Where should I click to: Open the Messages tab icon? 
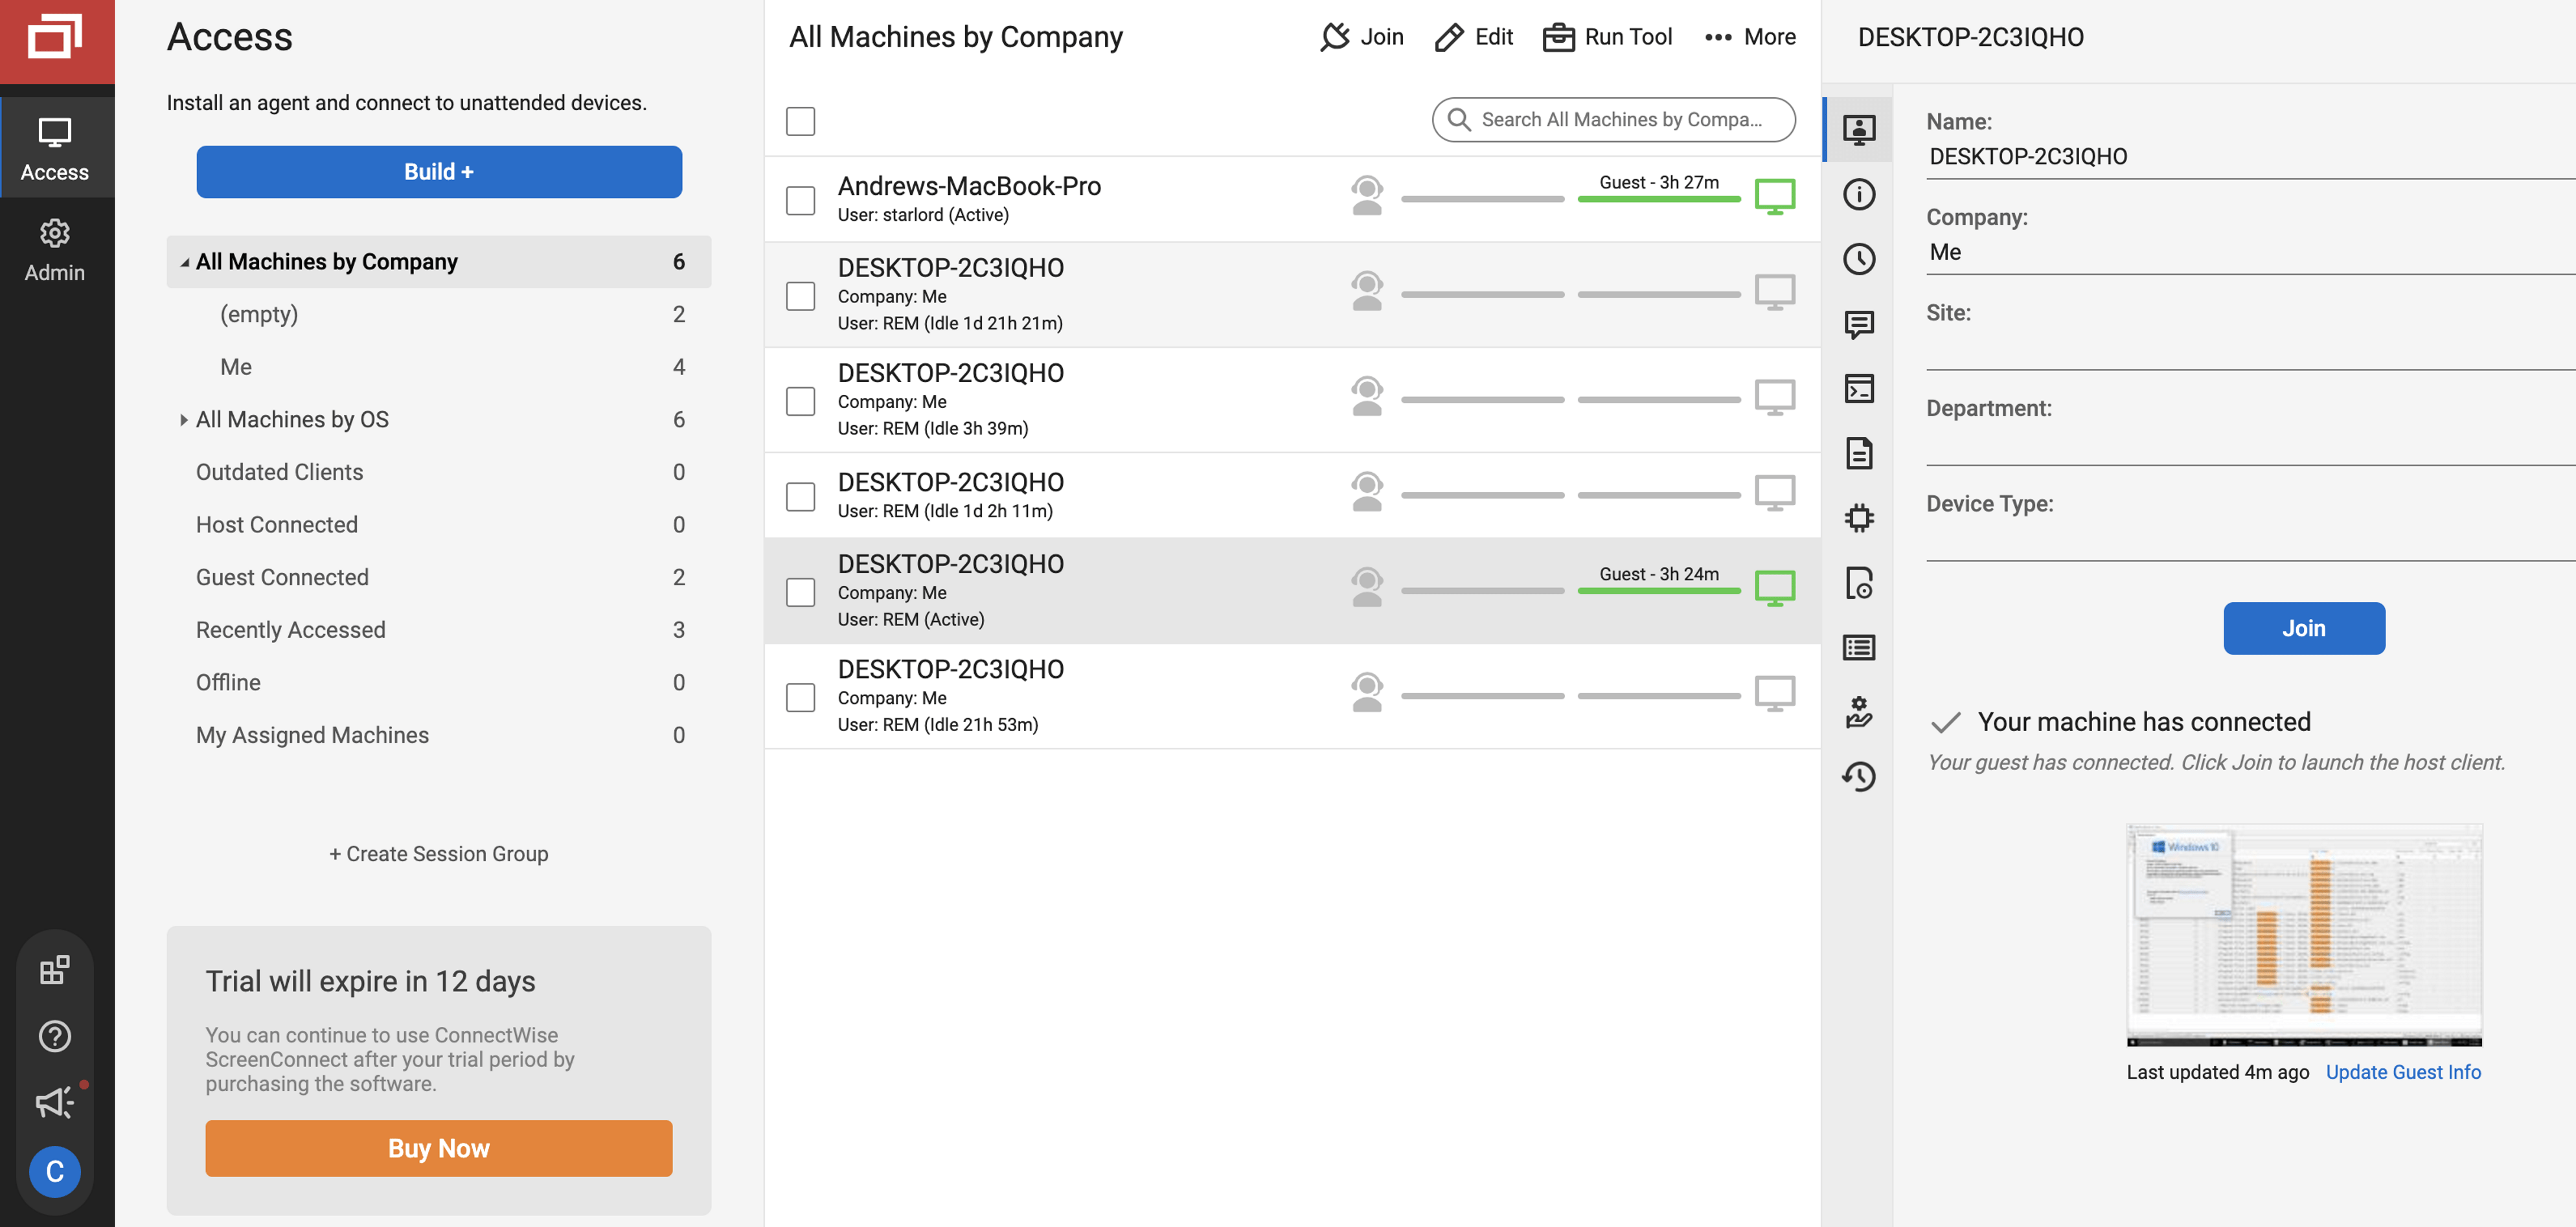click(1858, 324)
